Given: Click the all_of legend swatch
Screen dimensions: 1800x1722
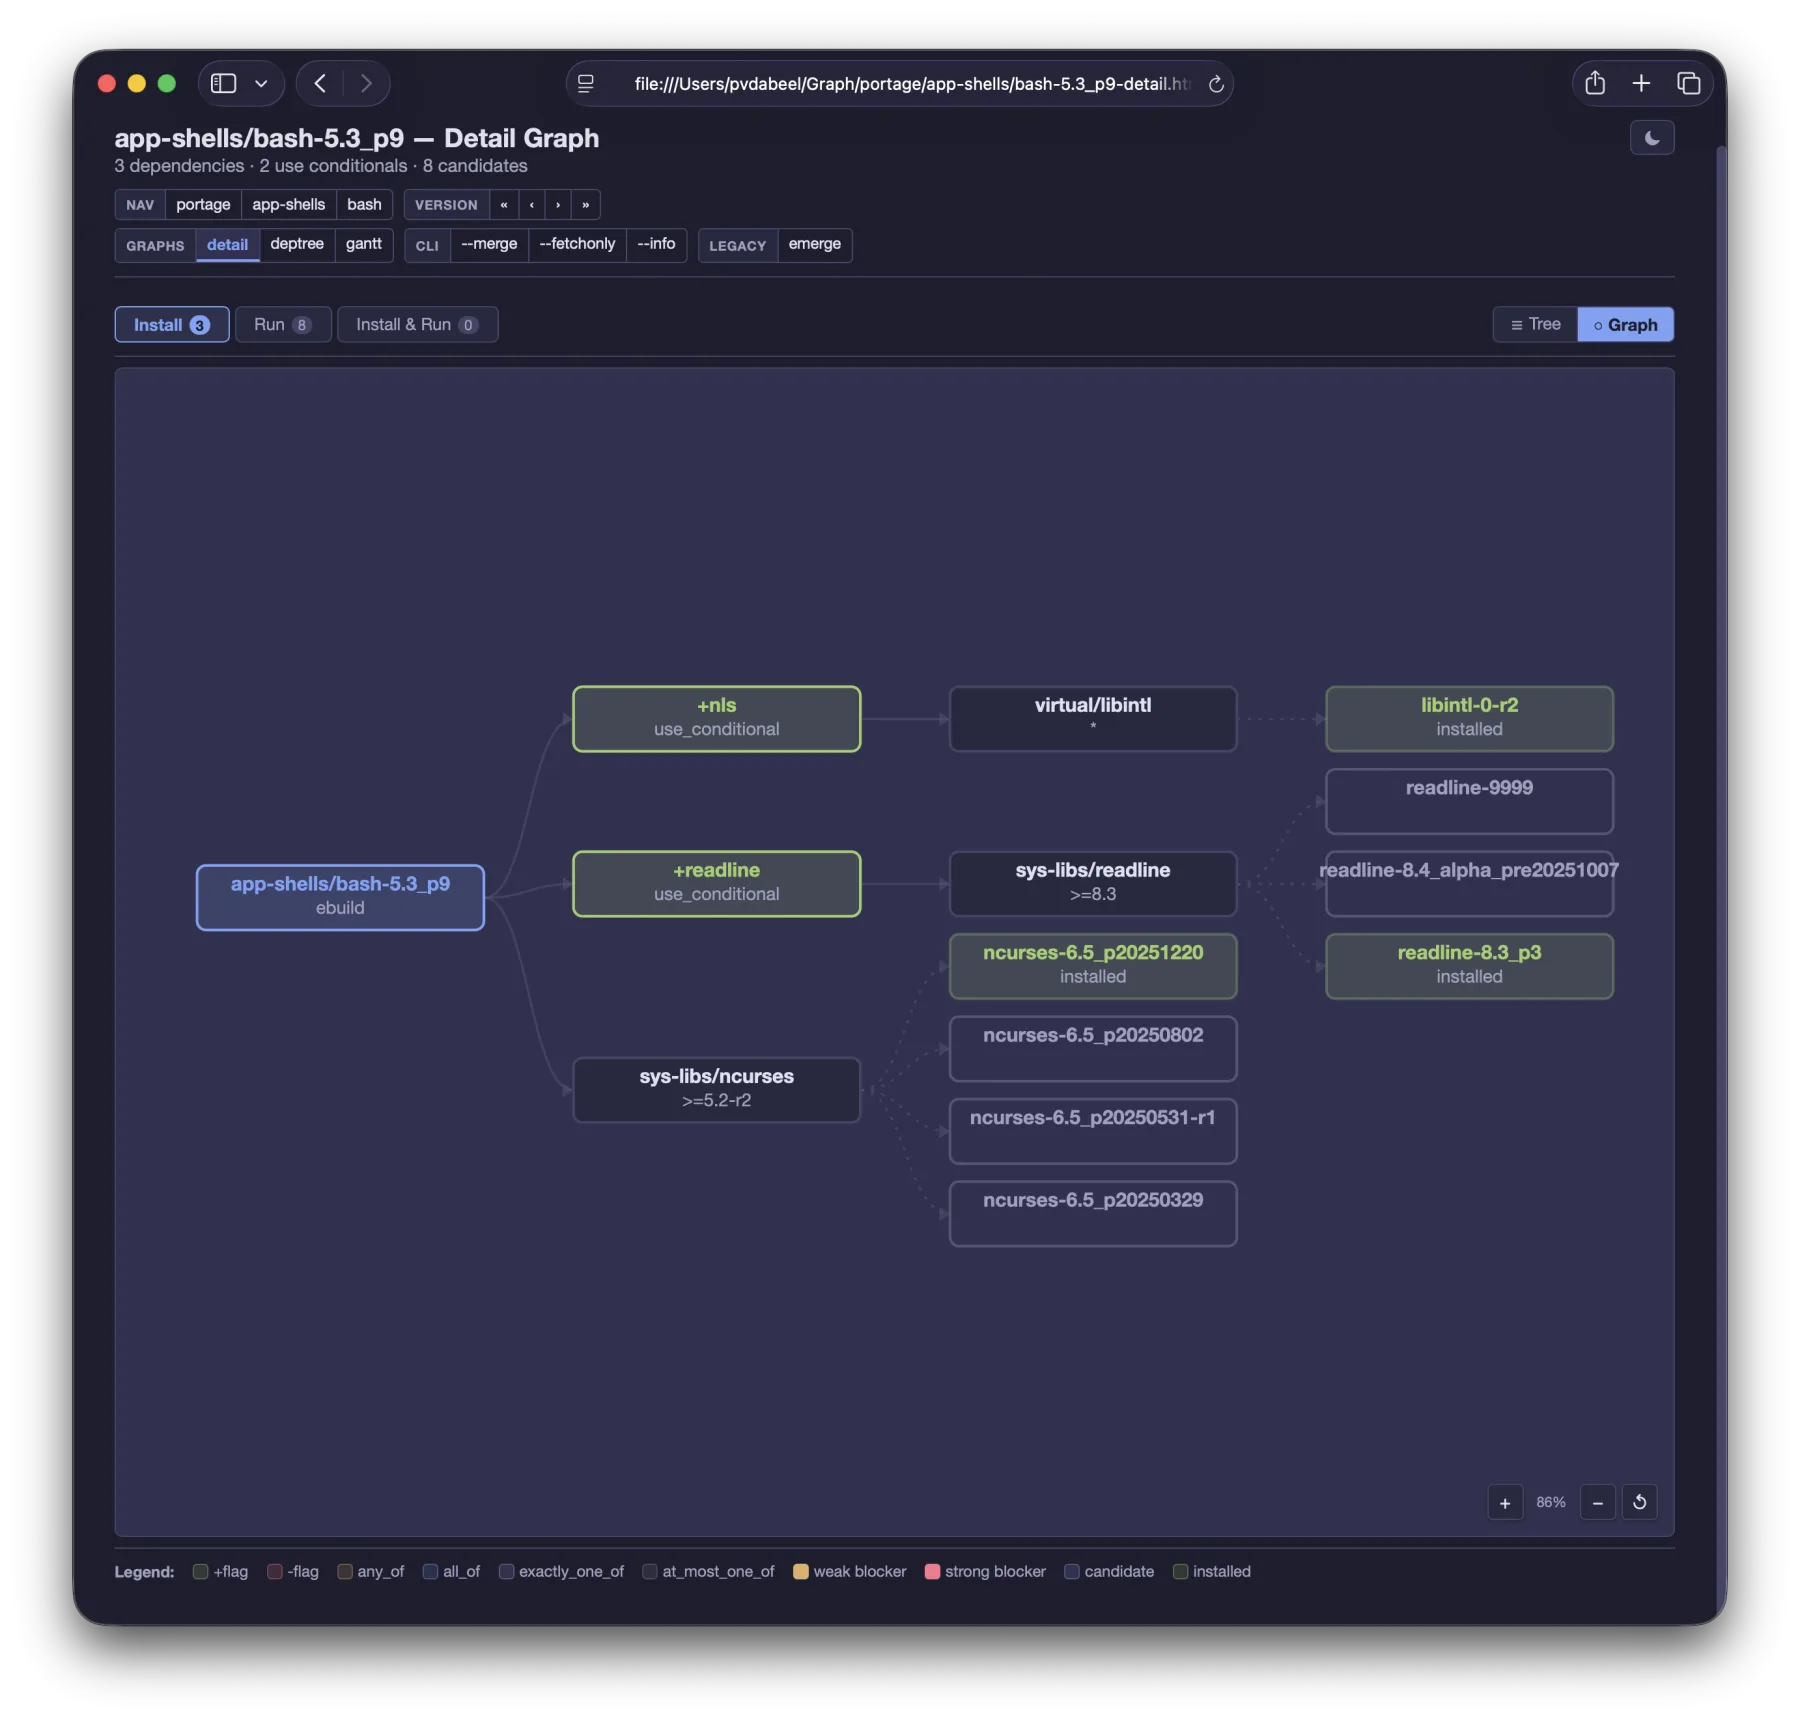Looking at the screenshot, I should [430, 1571].
